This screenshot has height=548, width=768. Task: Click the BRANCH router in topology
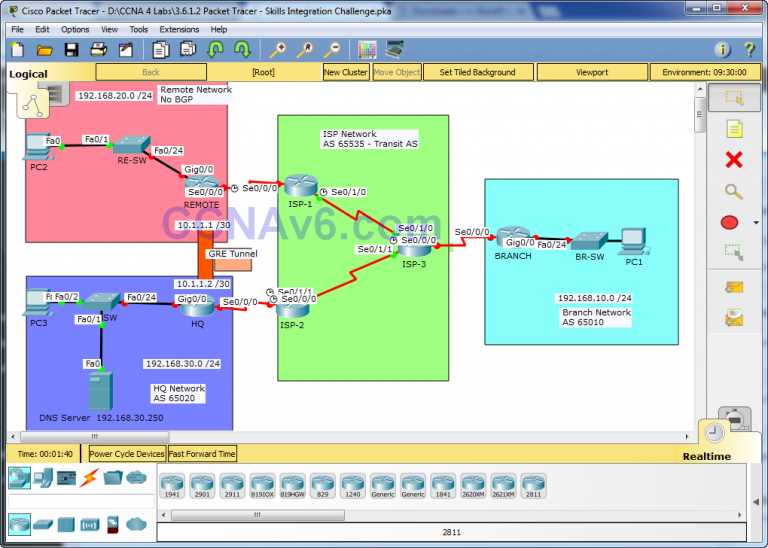pos(513,238)
